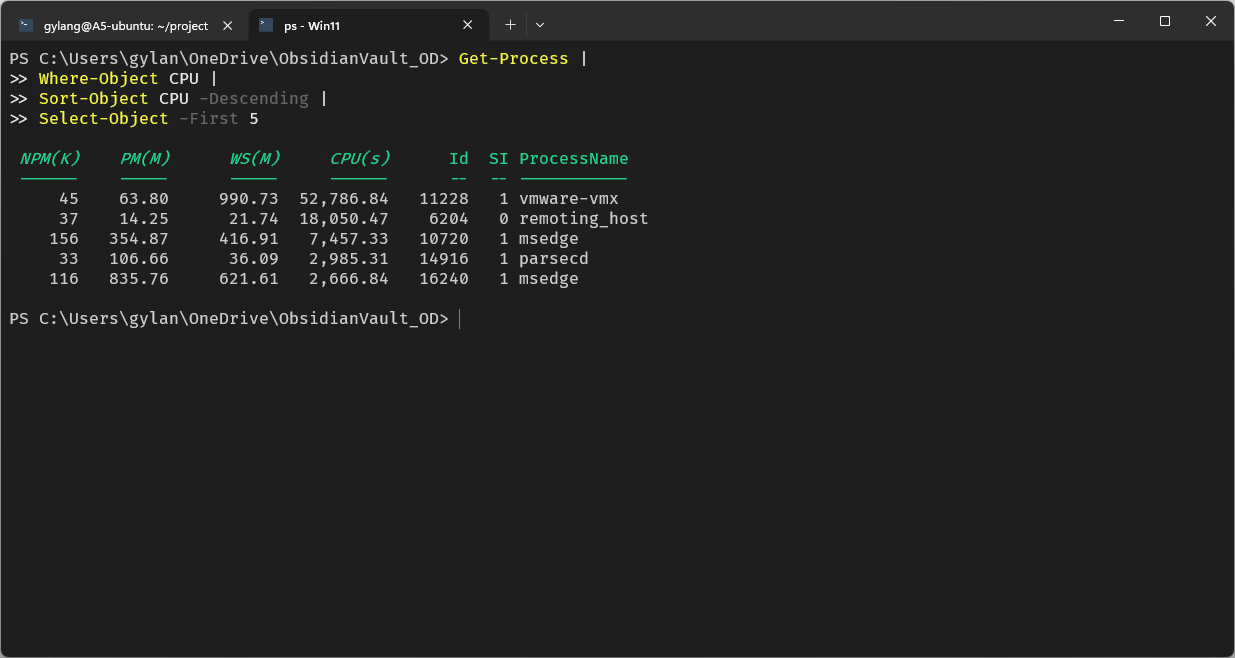
Task: Click the PowerShell icon on the ps - Win11 tab
Action: (x=266, y=25)
